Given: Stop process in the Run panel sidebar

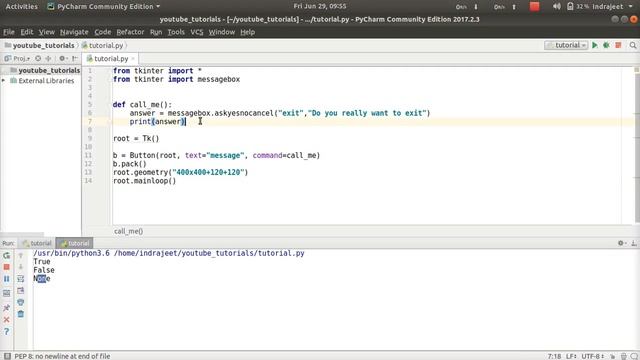Looking at the screenshot, I should (7, 267).
